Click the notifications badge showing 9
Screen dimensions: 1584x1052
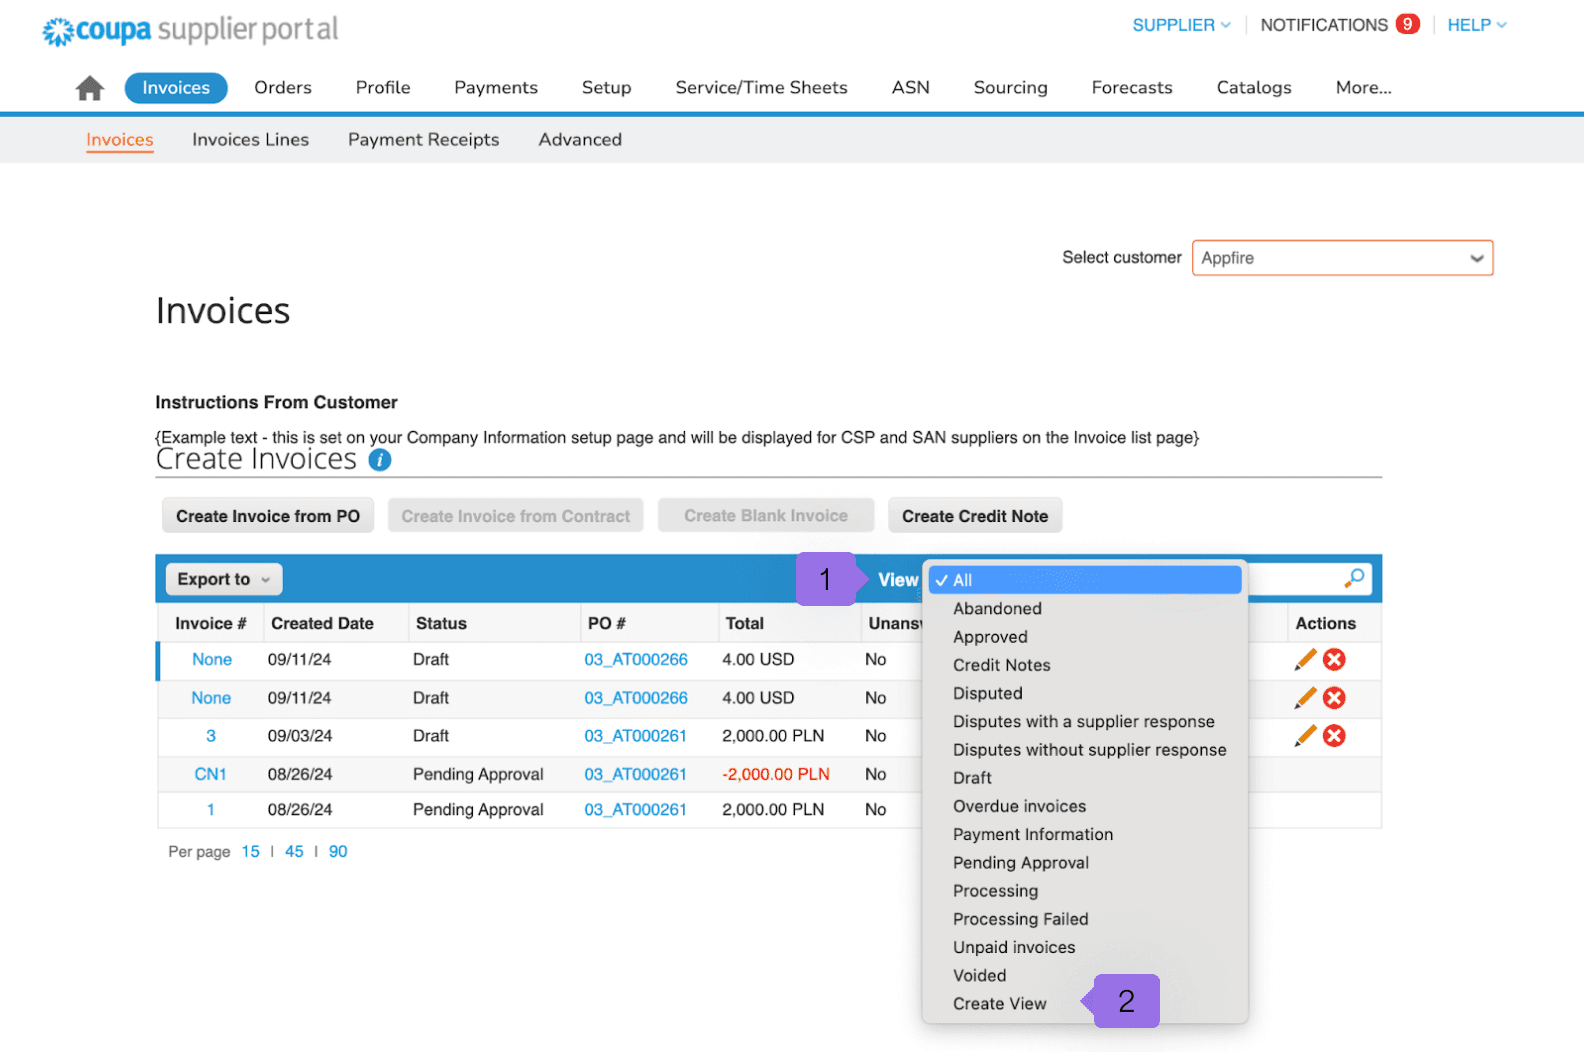tap(1407, 24)
